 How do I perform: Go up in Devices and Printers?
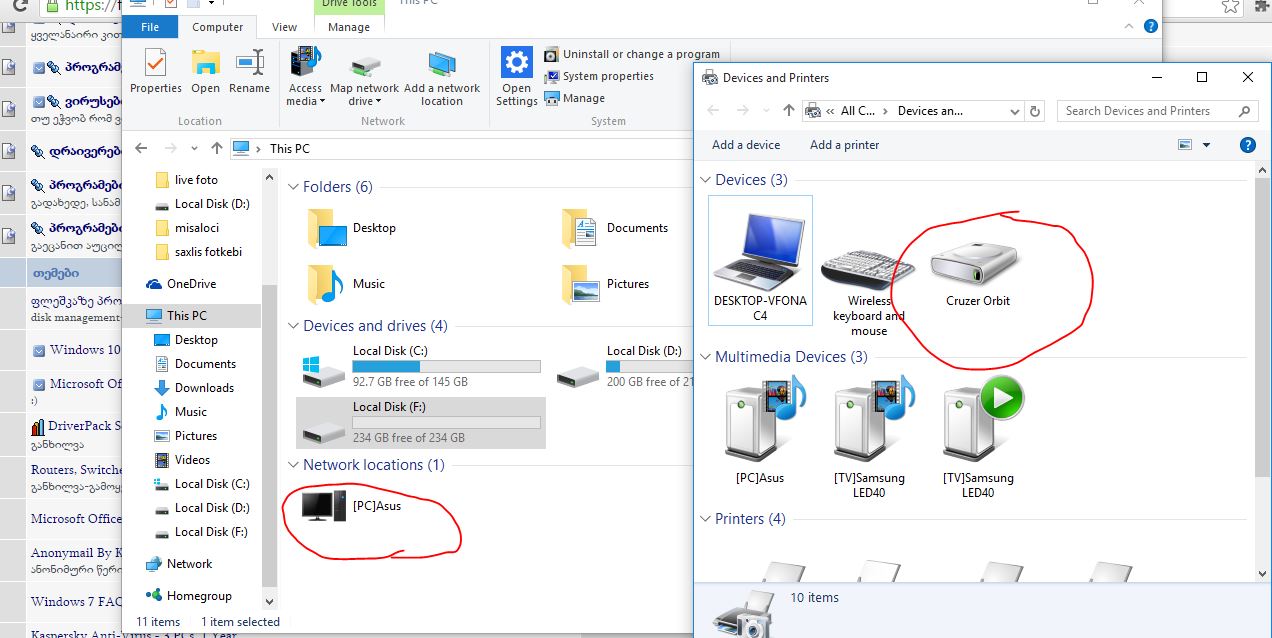789,111
